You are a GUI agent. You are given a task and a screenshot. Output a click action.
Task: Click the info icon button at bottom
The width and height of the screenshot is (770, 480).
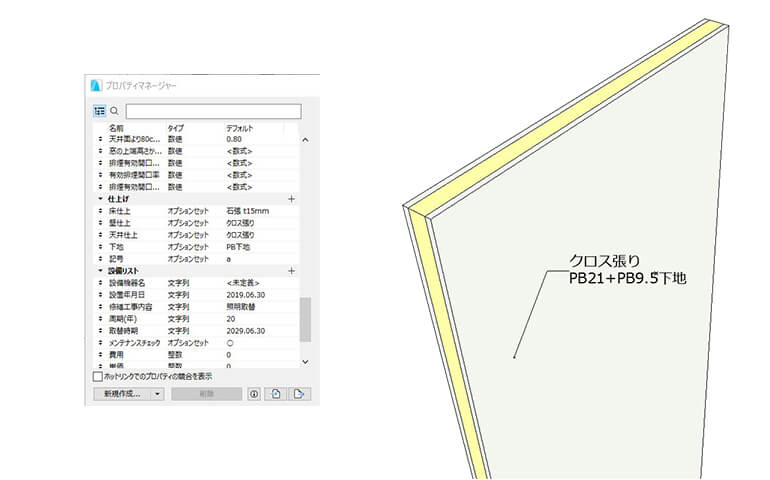[254, 394]
